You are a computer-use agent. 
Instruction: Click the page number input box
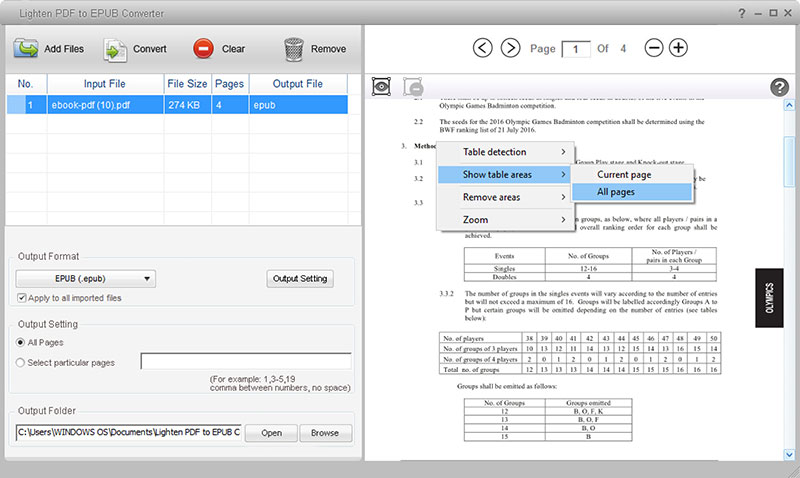(576, 49)
